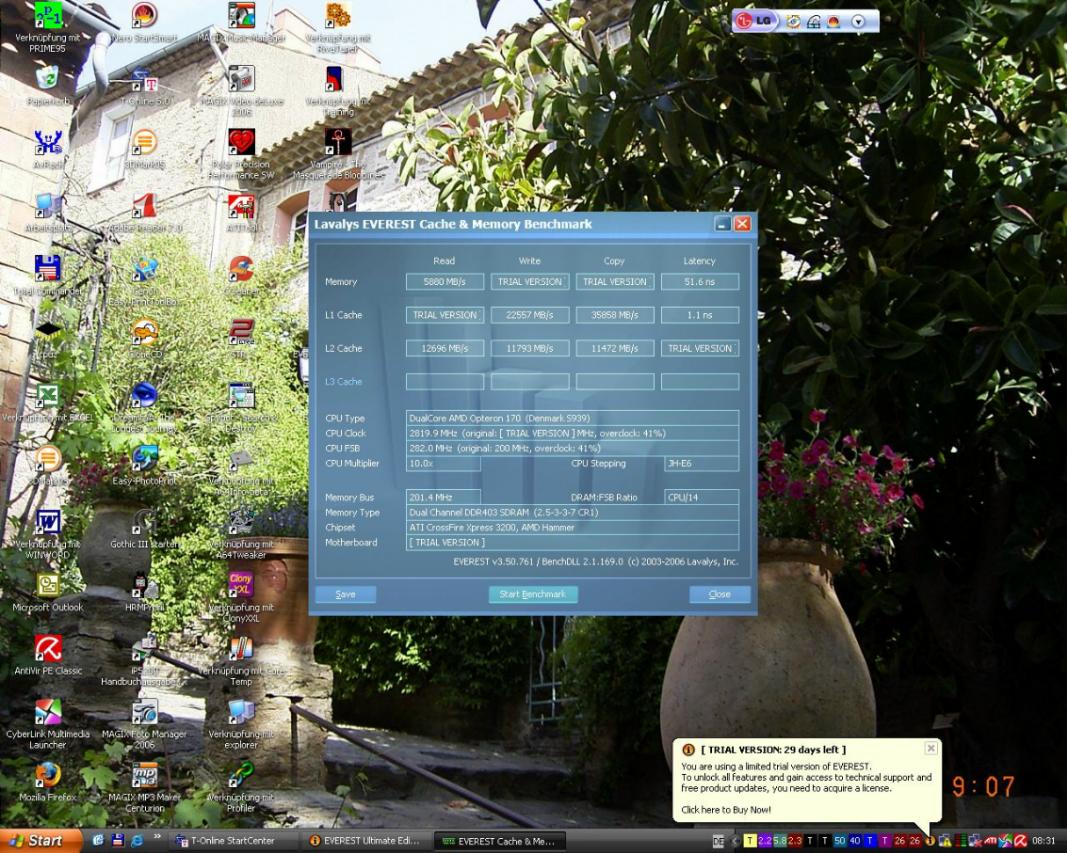Launch ATITool desktop shortcut
1067x853 pixels.
(241, 205)
